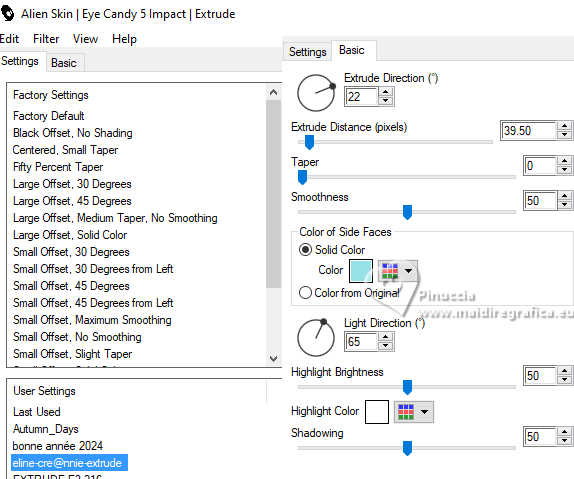Select the right panel Settings tab

(x=308, y=52)
